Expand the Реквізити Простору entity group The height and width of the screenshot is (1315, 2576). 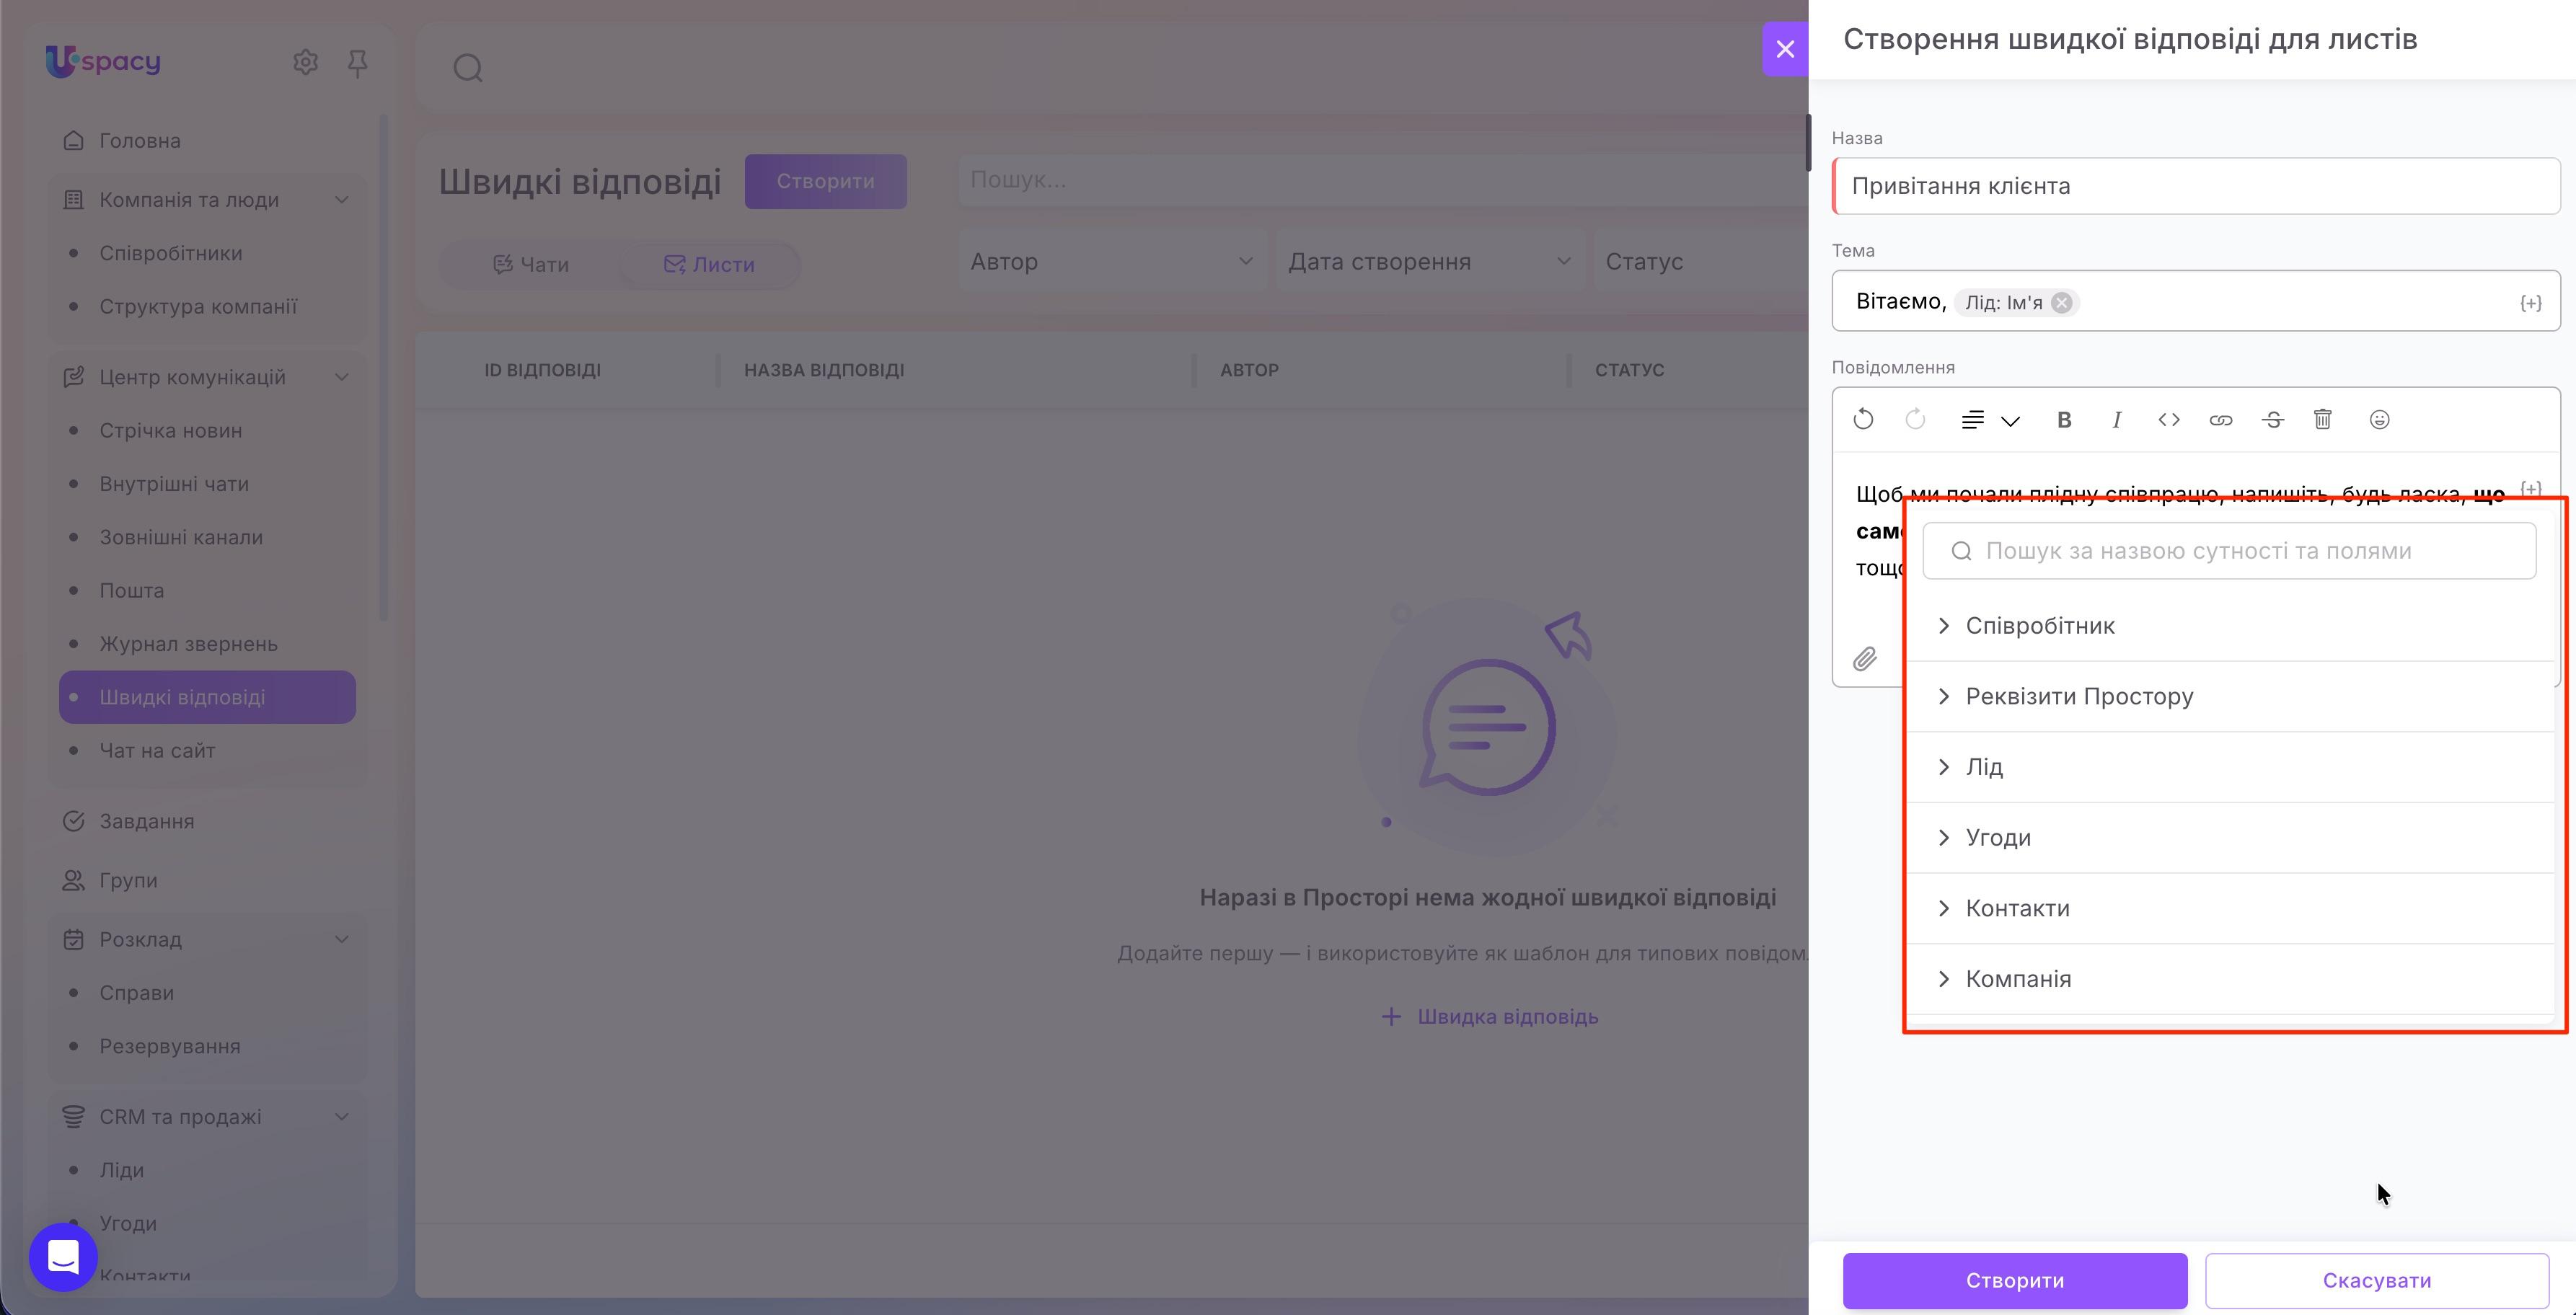tap(2230, 697)
